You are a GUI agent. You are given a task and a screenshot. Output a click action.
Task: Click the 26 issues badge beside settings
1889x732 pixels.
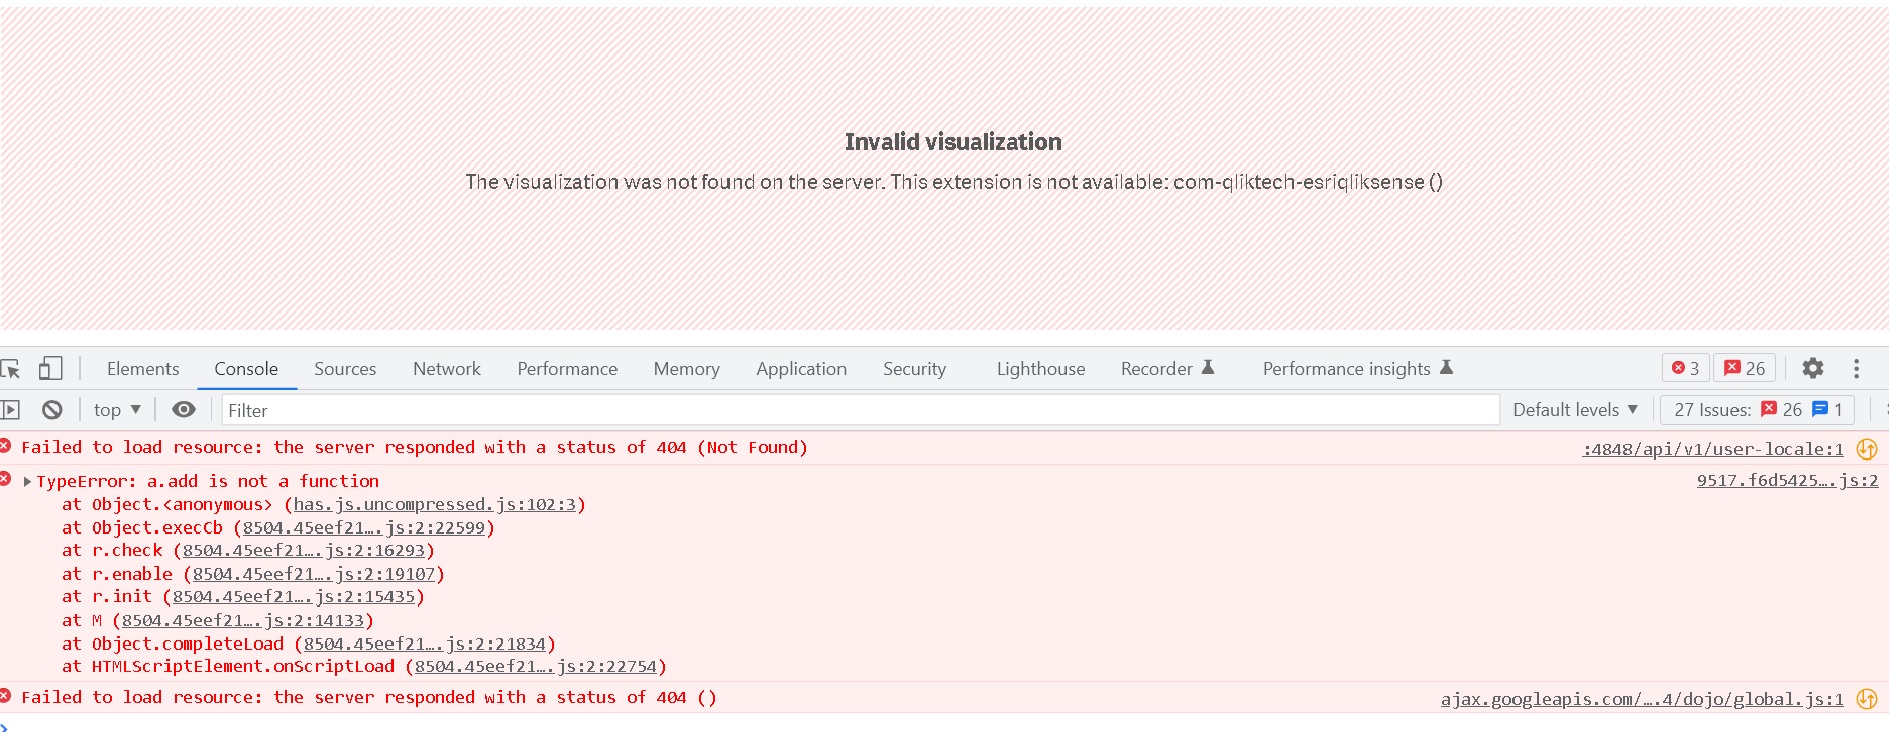pos(1745,369)
